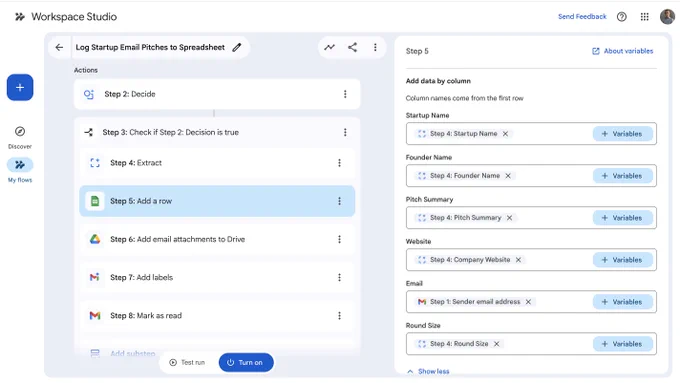Viewport: 680px width, 383px height.
Task: Remove Sender email address variable chip
Action: tap(528, 302)
